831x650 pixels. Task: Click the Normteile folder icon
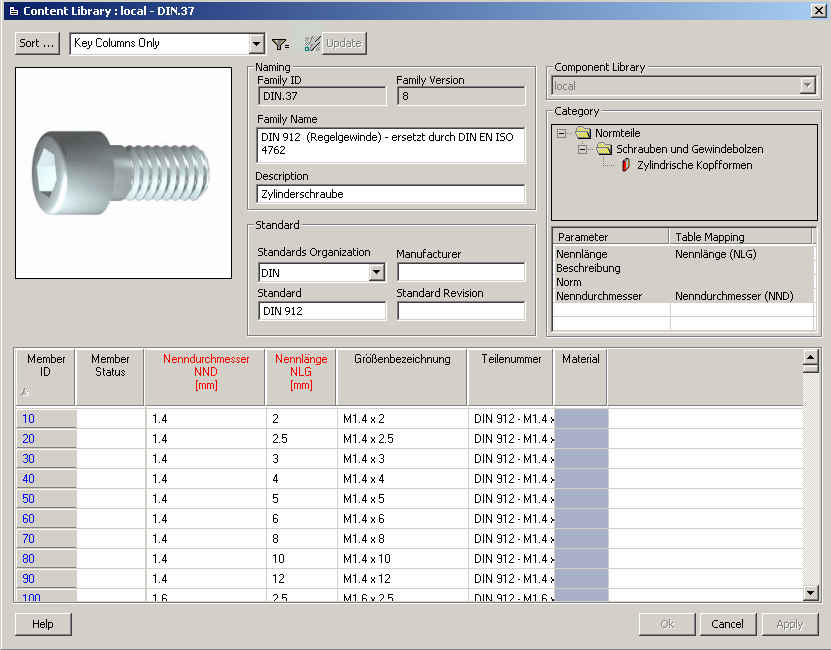583,133
